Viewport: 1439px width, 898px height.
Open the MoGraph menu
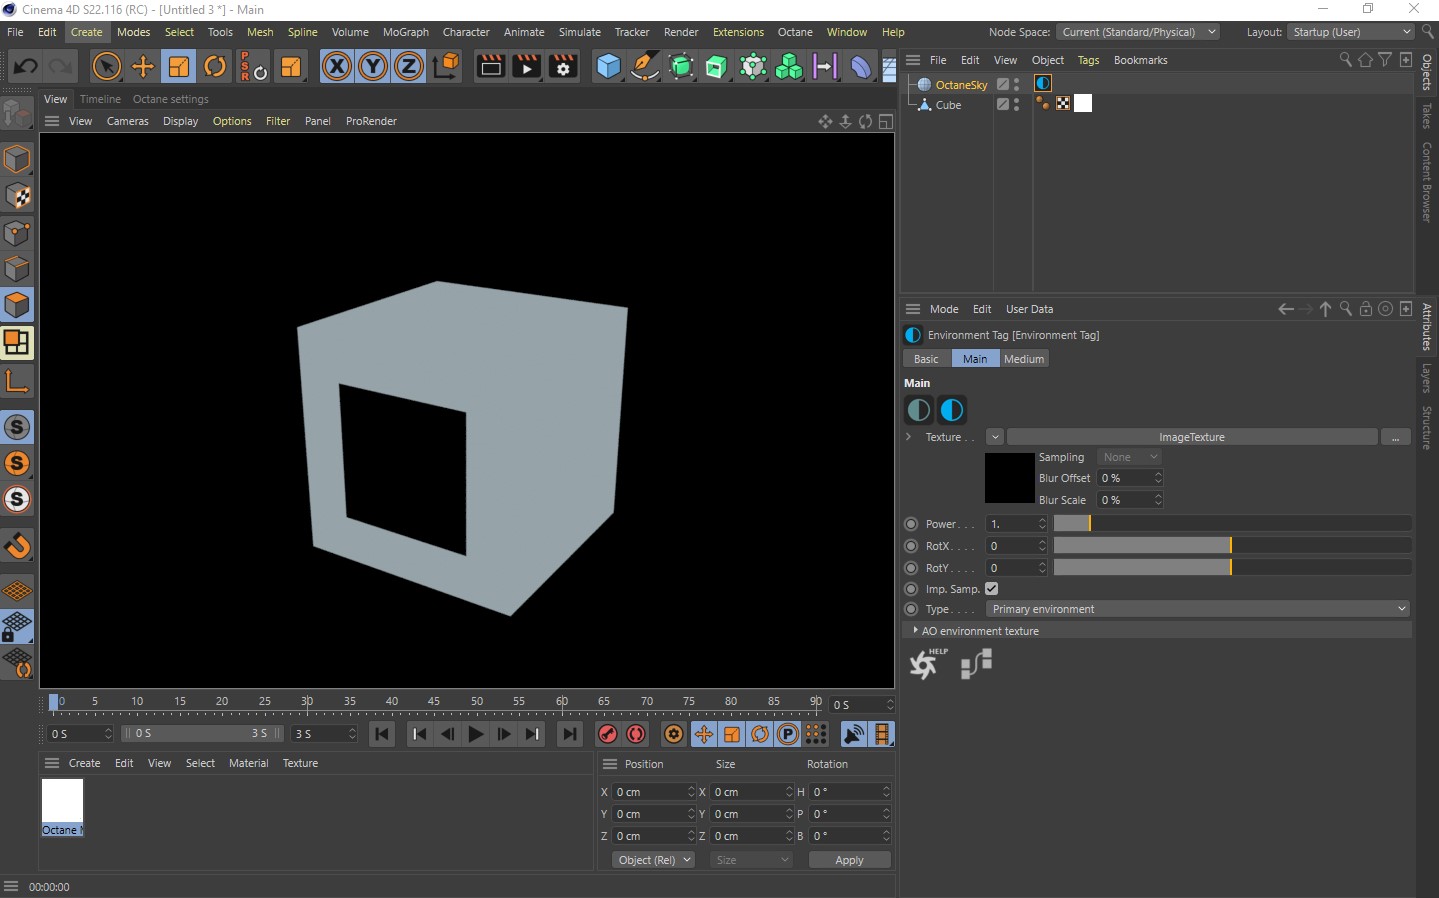(x=405, y=32)
